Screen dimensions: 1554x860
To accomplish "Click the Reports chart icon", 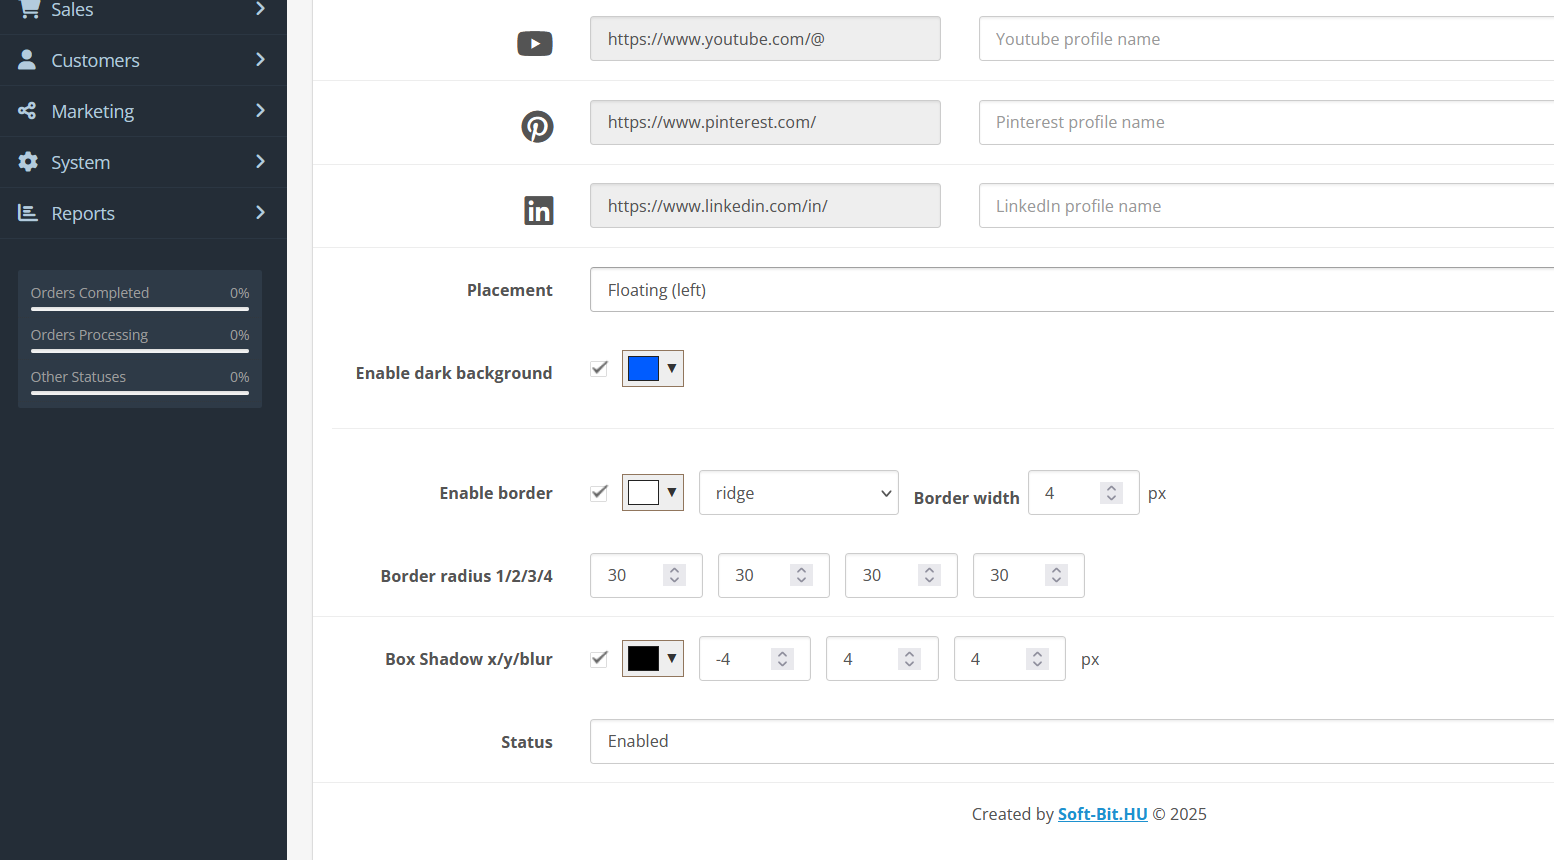I will 28,213.
